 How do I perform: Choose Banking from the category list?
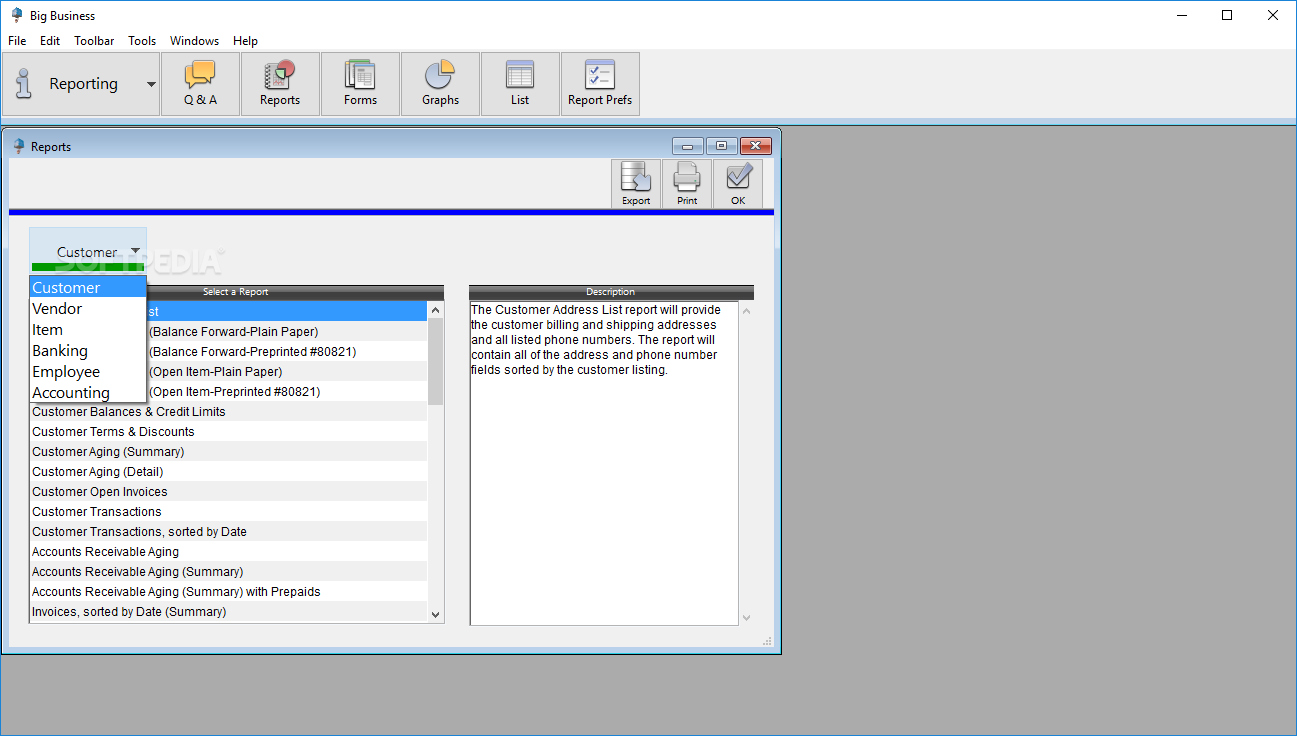click(88, 351)
